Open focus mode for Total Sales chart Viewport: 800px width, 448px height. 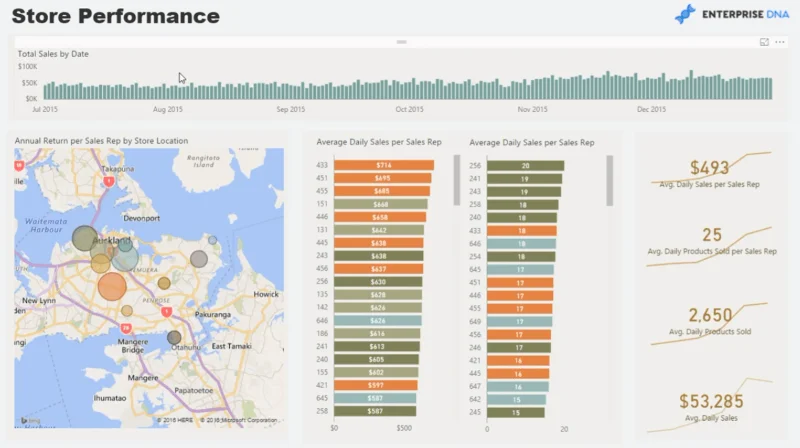(764, 42)
